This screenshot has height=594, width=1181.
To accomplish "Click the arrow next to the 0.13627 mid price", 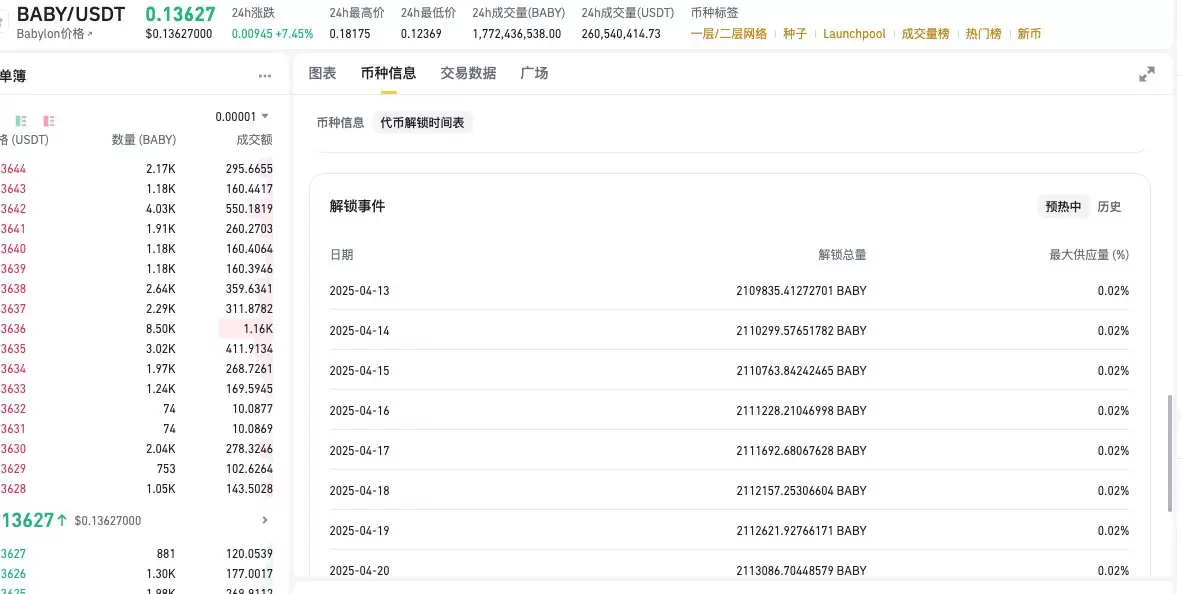I will [x=265, y=520].
